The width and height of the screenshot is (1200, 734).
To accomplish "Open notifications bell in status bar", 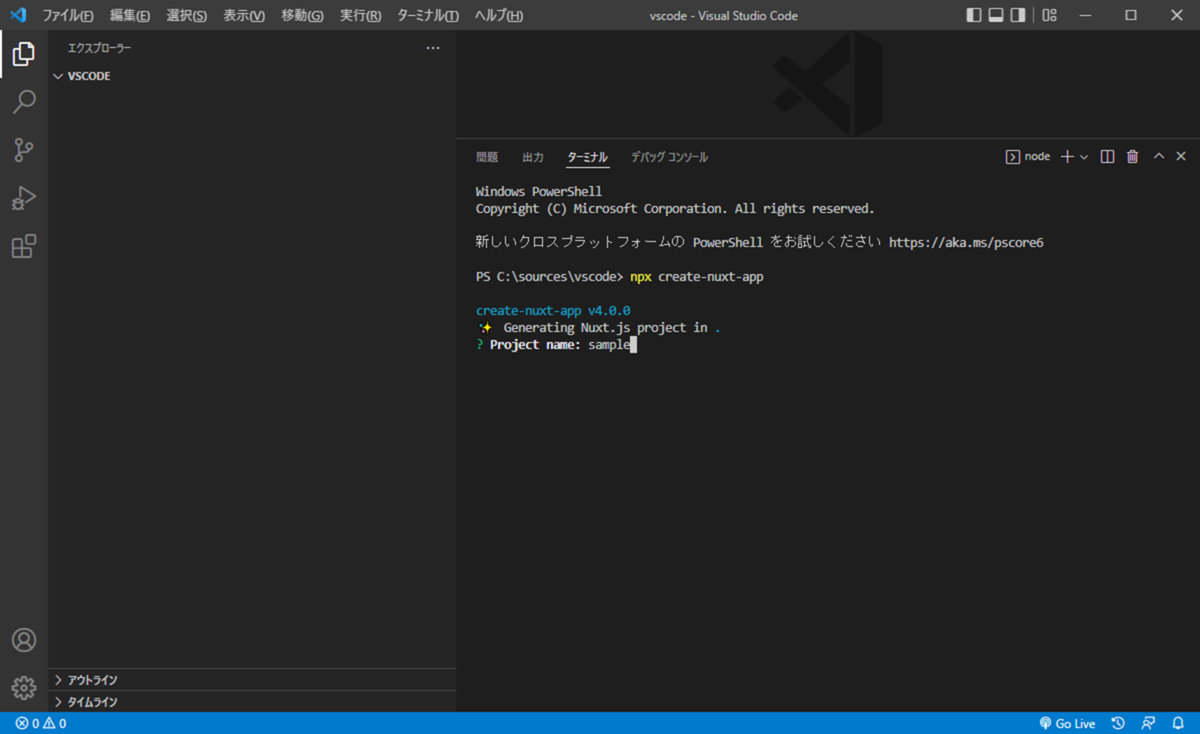I will 1178,723.
